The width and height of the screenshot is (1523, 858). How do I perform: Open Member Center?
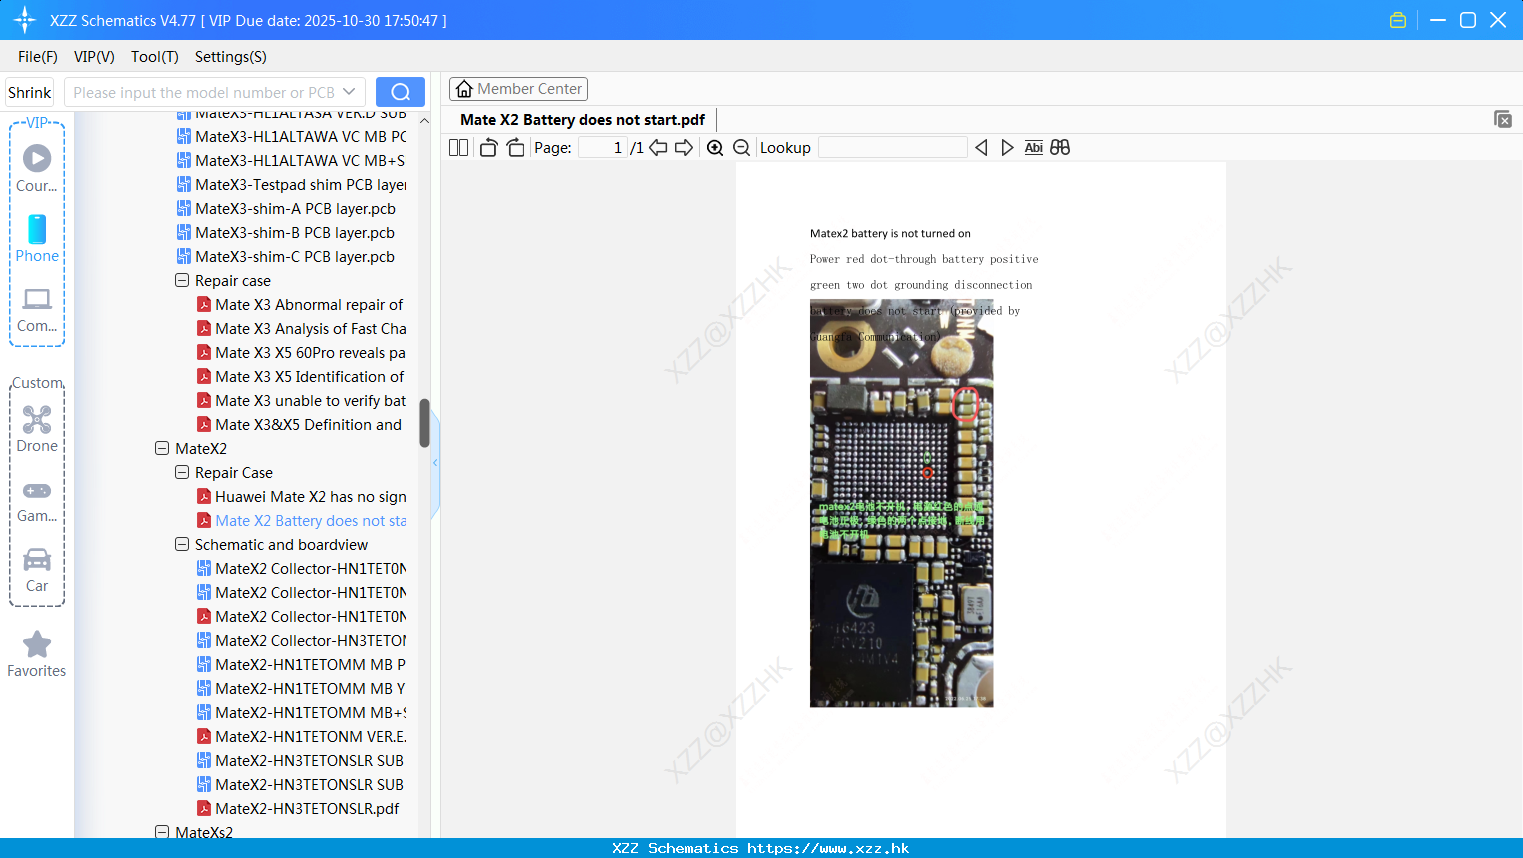pyautogui.click(x=518, y=89)
